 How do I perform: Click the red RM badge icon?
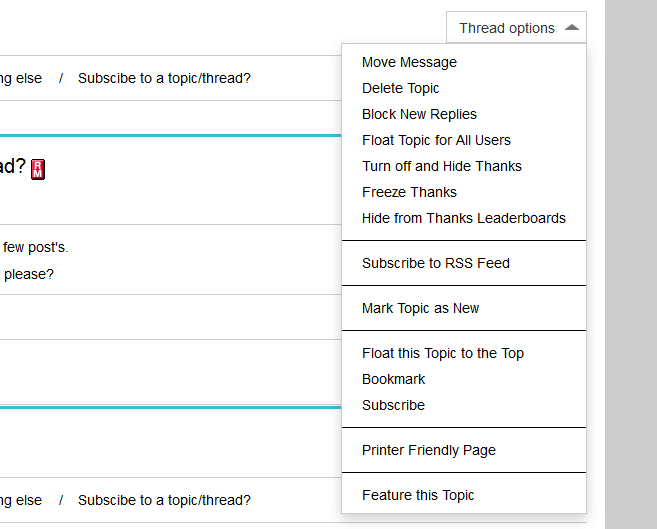pos(38,169)
